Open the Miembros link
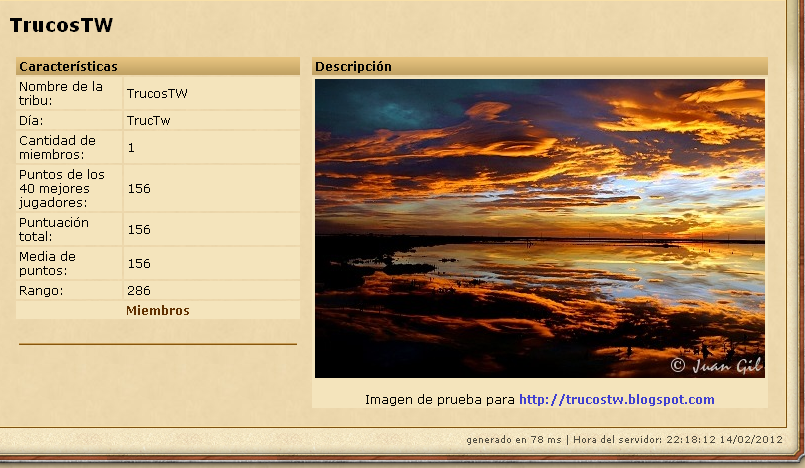805x468 pixels. [x=158, y=310]
